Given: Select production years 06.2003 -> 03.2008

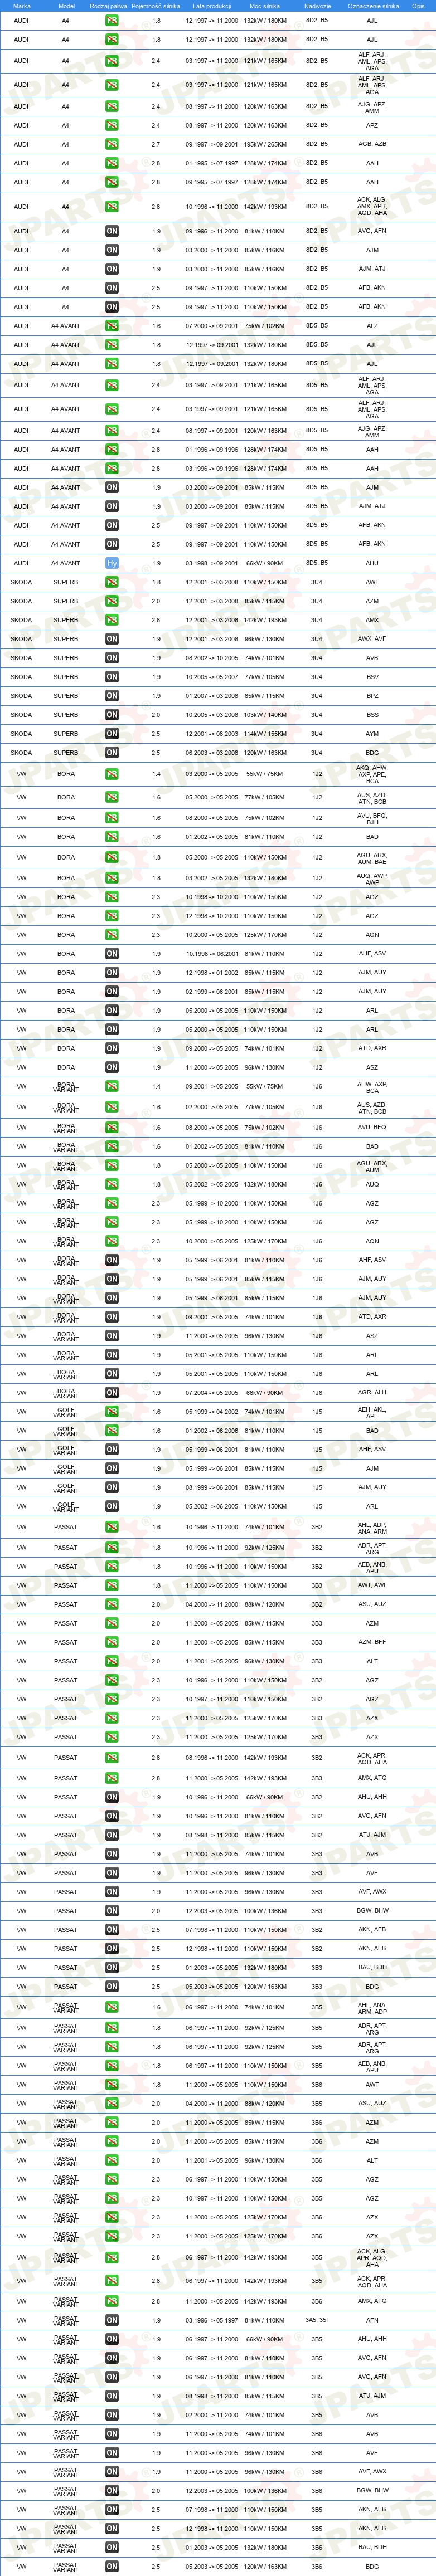Looking at the screenshot, I should click(212, 753).
